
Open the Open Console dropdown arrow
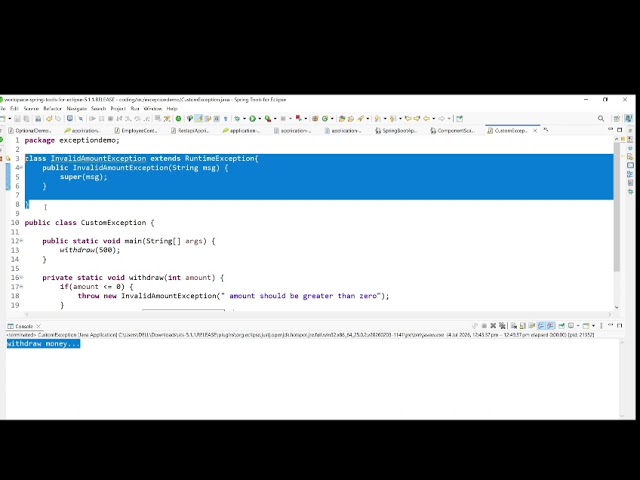click(593, 325)
